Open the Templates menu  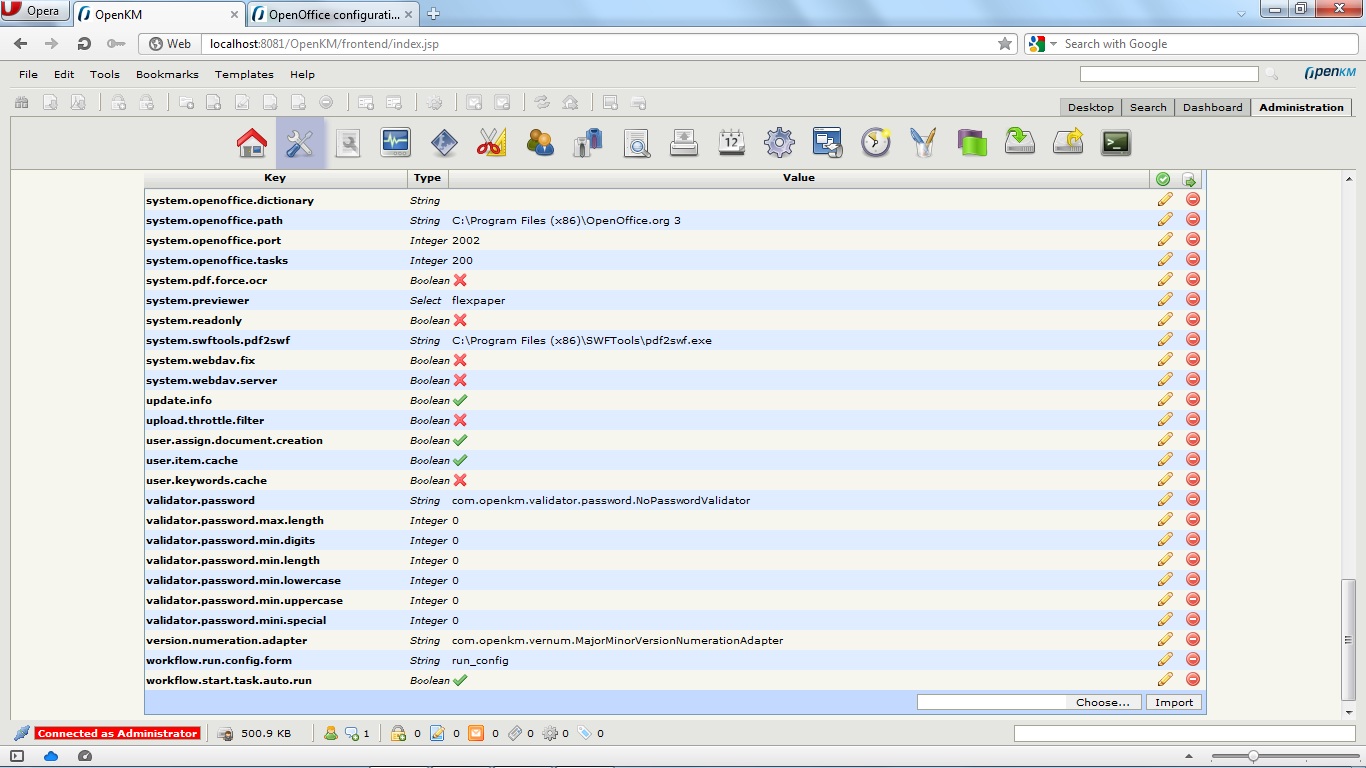pos(244,74)
